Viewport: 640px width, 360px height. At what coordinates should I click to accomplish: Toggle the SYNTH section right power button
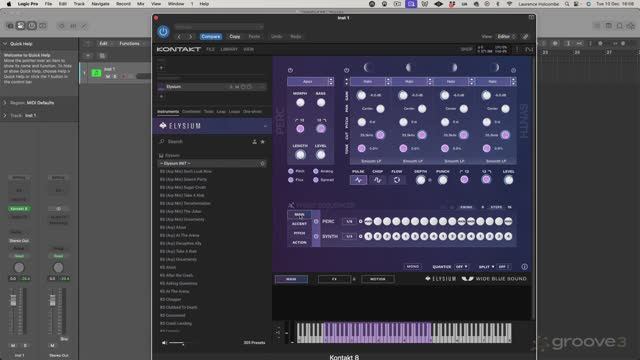(513, 70)
